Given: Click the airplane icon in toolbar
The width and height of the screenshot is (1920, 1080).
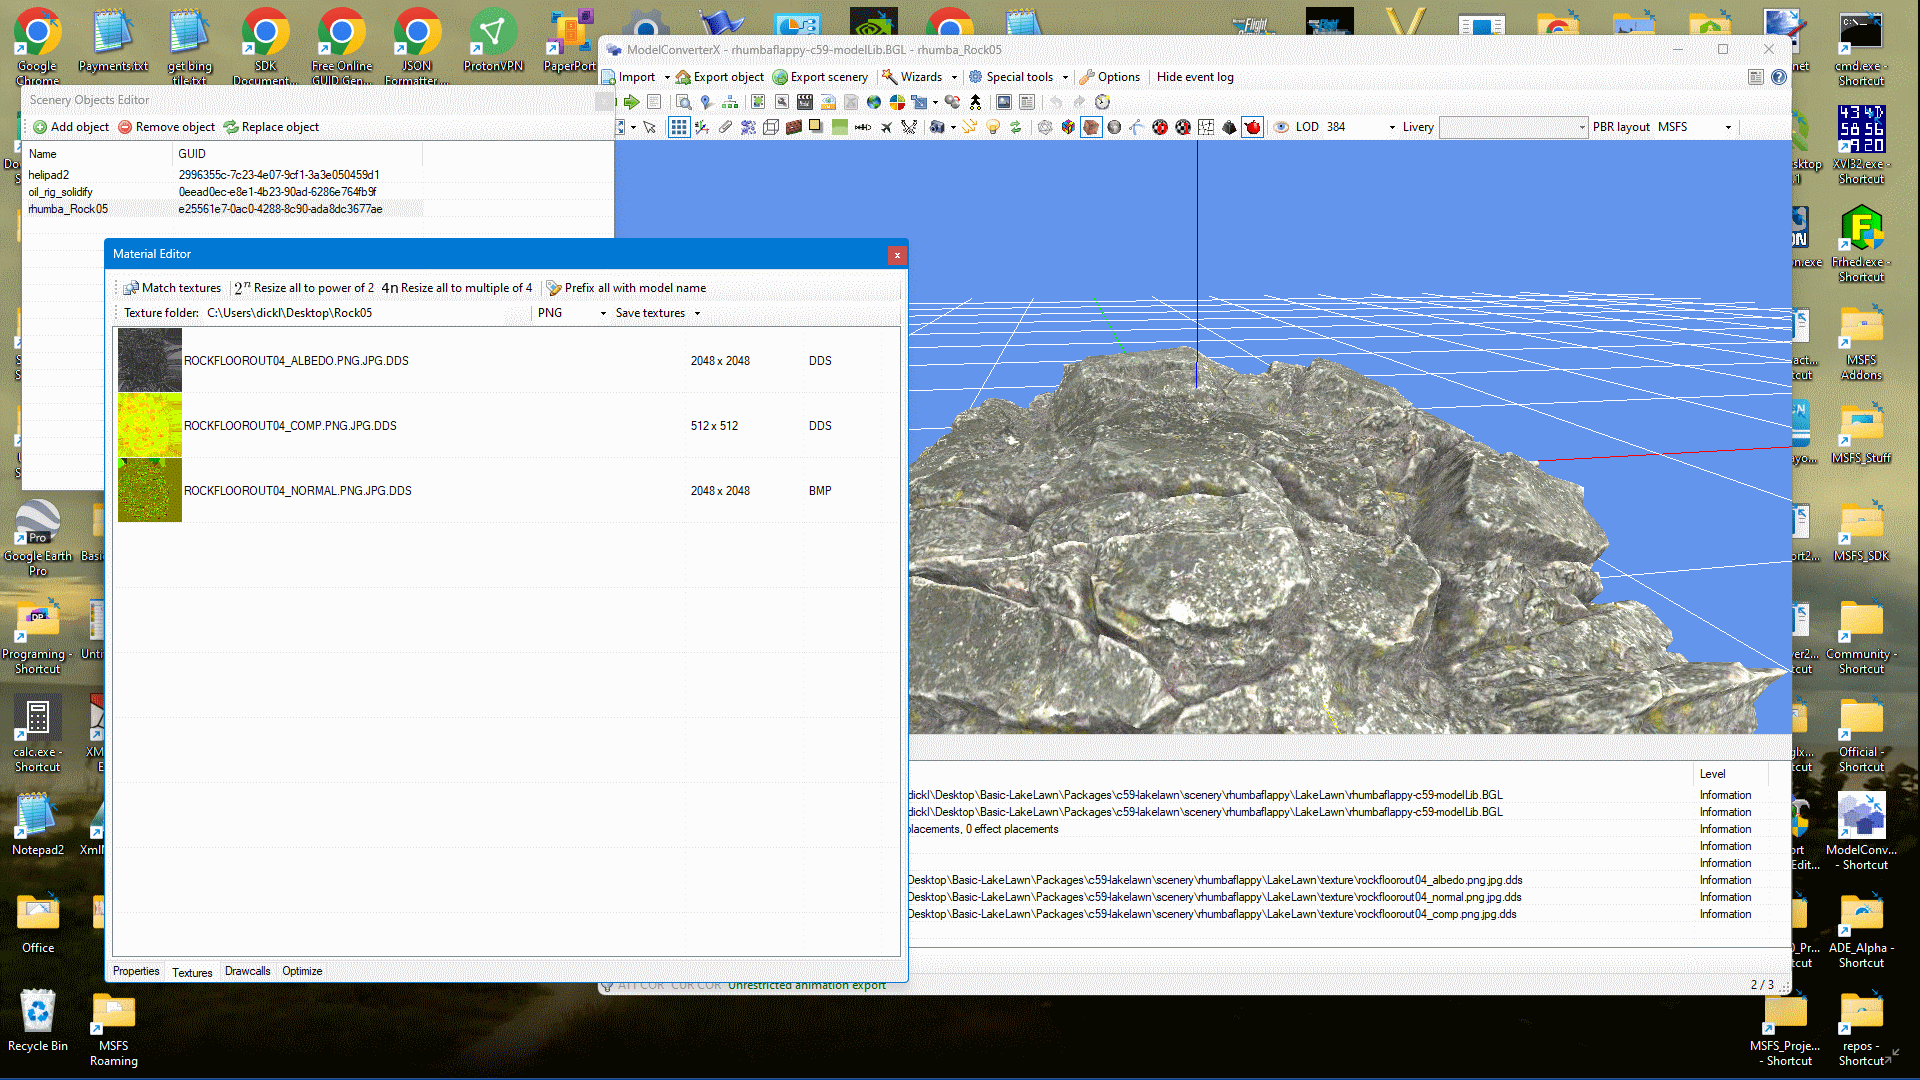Looking at the screenshot, I should click(886, 127).
